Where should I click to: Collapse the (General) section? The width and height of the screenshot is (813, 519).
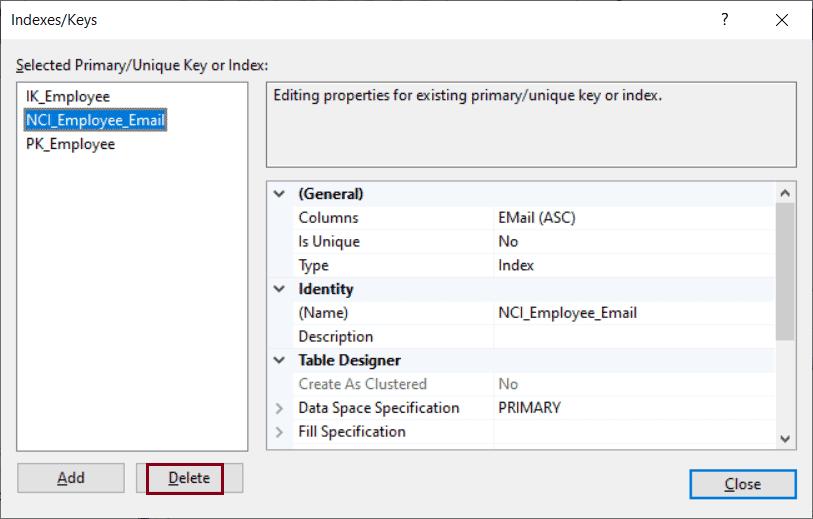point(279,194)
